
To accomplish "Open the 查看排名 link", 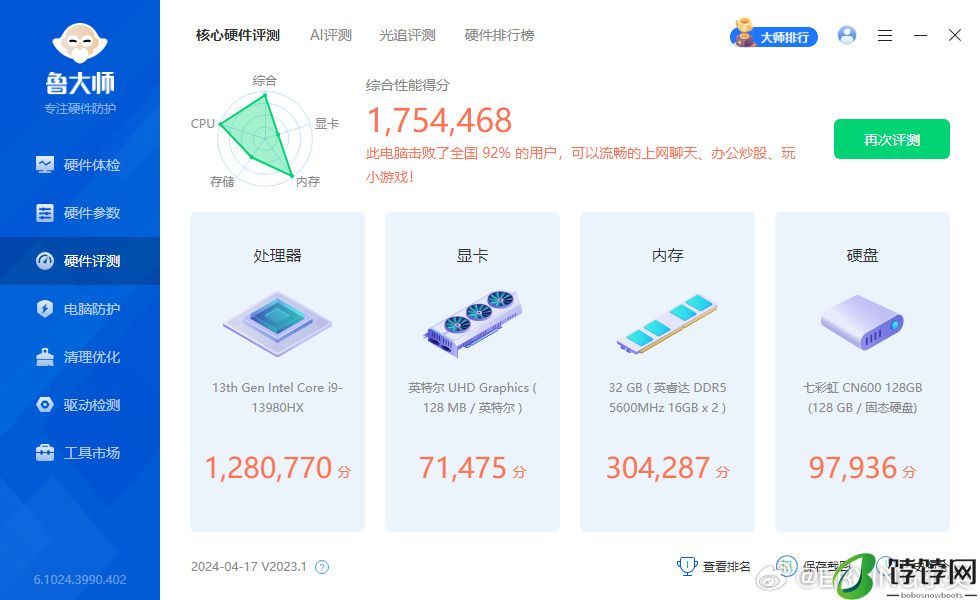I will (726, 566).
